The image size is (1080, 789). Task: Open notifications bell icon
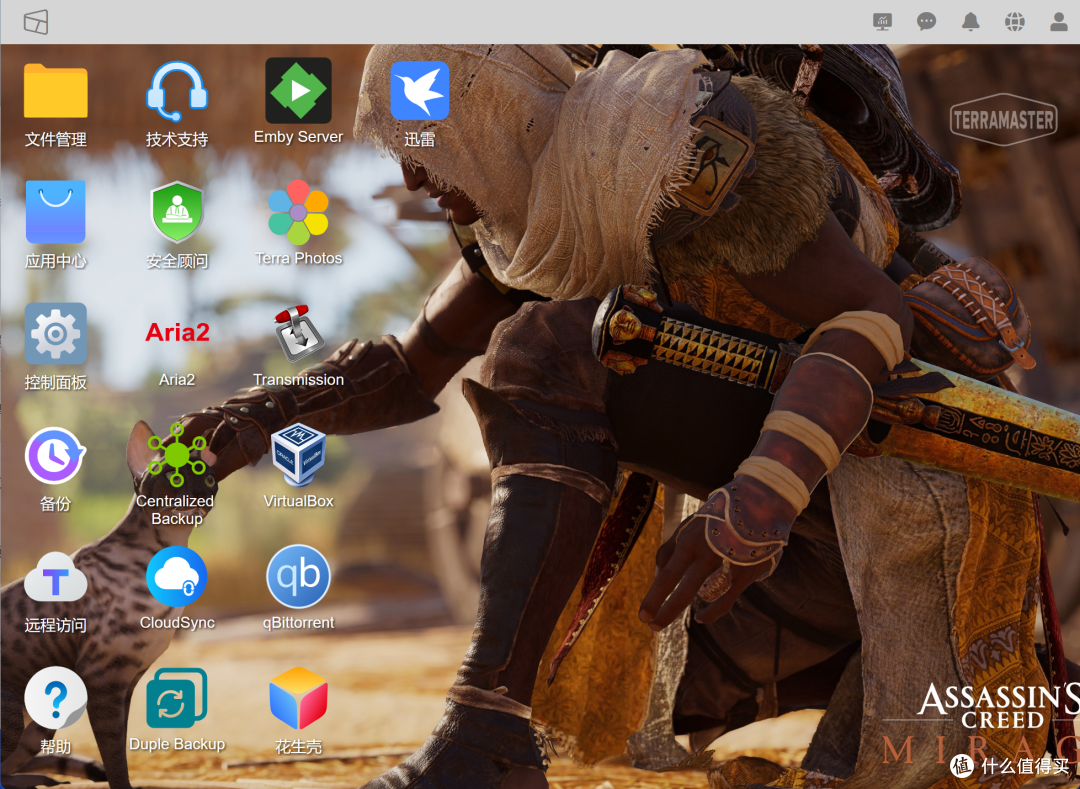pos(970,22)
